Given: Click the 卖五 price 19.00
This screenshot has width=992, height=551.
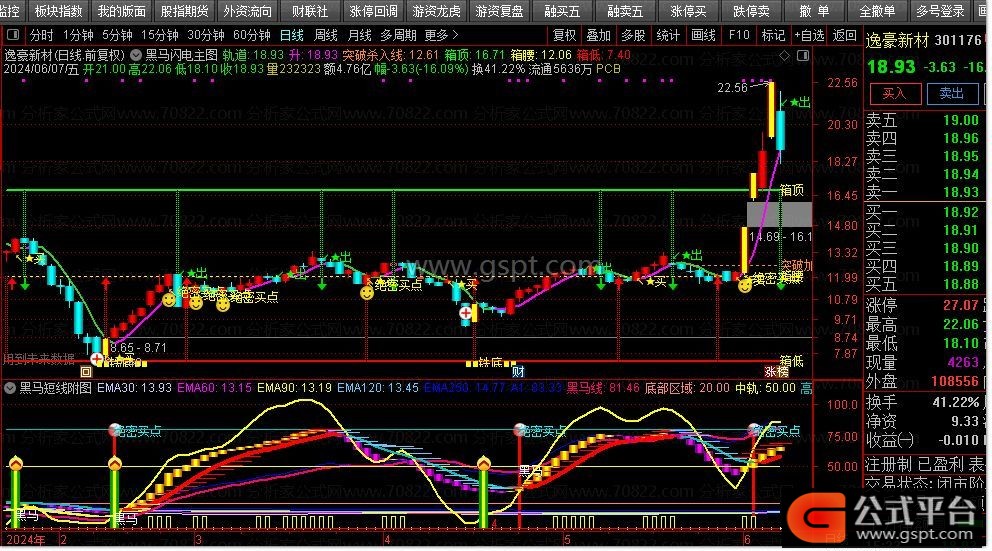Looking at the screenshot, I should click(960, 120).
